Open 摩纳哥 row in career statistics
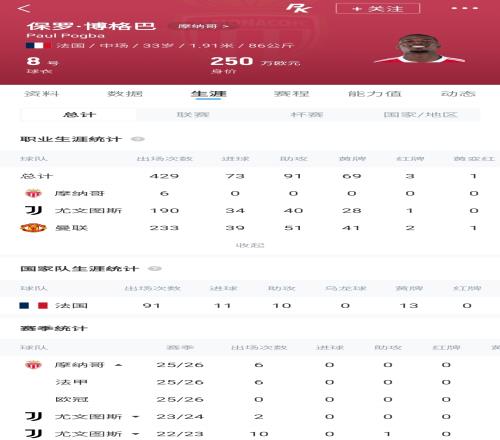This screenshot has width=500, height=440. click(x=250, y=193)
